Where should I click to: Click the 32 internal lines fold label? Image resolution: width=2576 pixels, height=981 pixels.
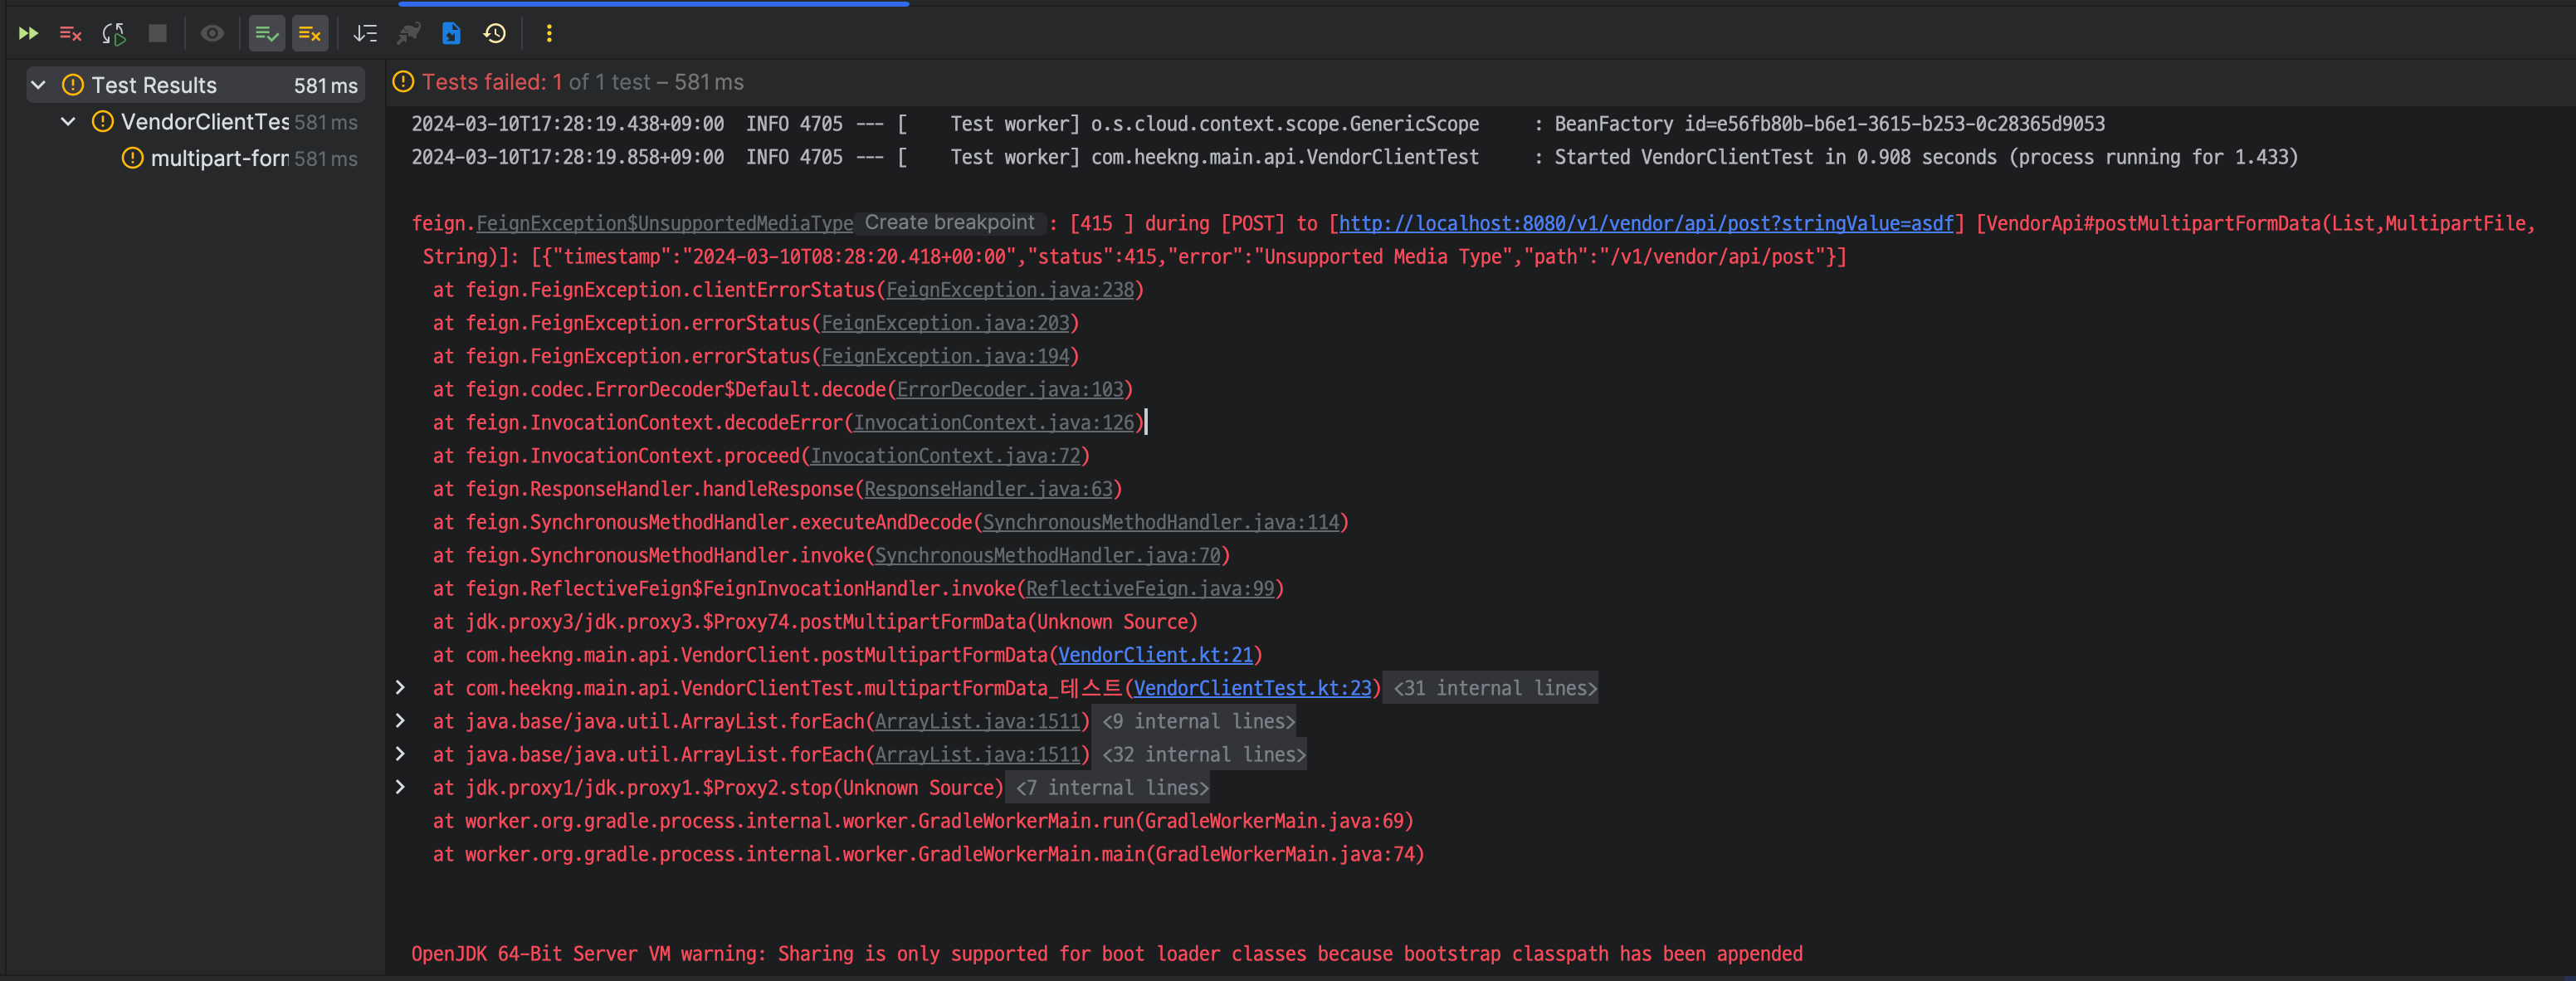tap(1203, 755)
